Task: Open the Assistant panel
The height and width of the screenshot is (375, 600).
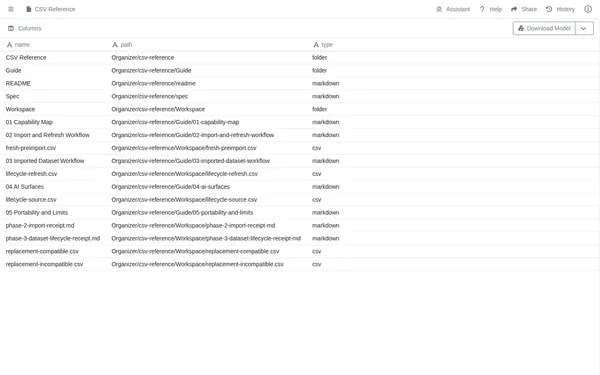Action: tap(453, 9)
